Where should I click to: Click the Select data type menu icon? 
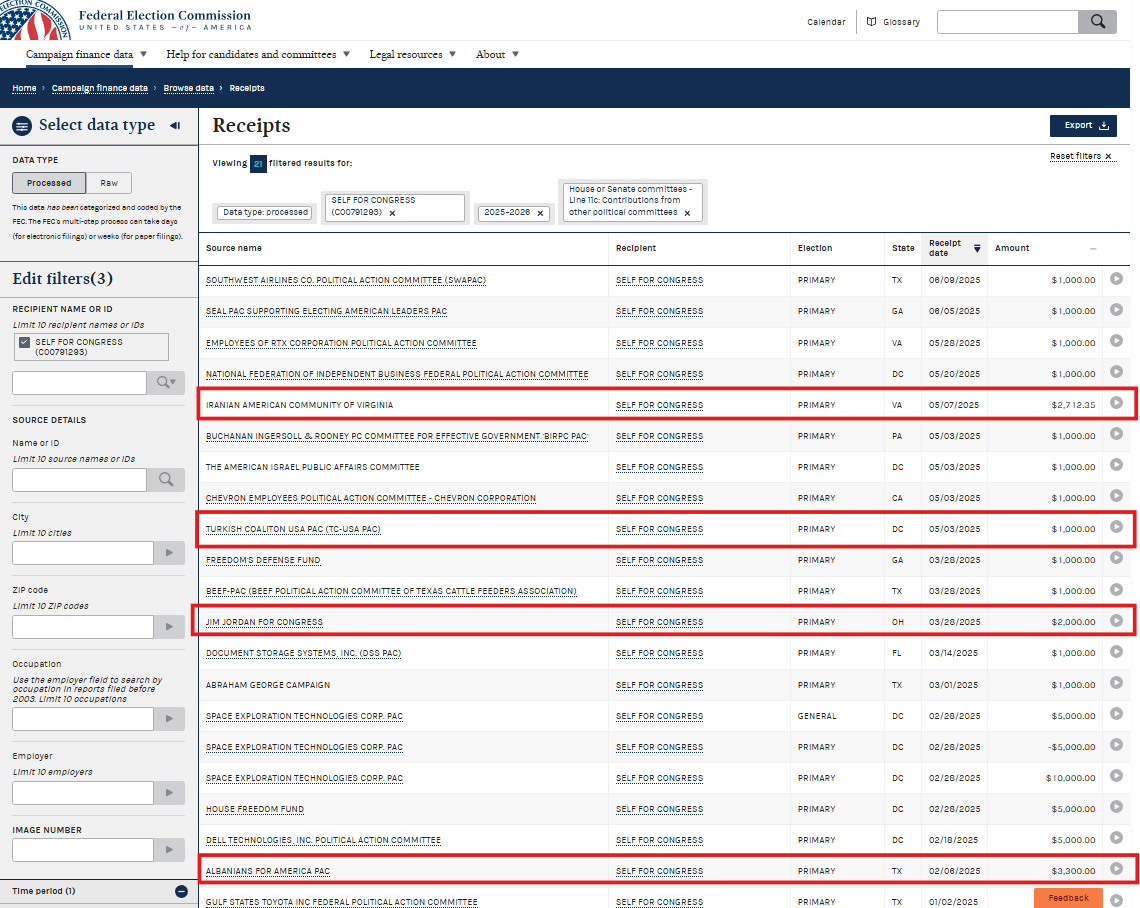pos(23,126)
